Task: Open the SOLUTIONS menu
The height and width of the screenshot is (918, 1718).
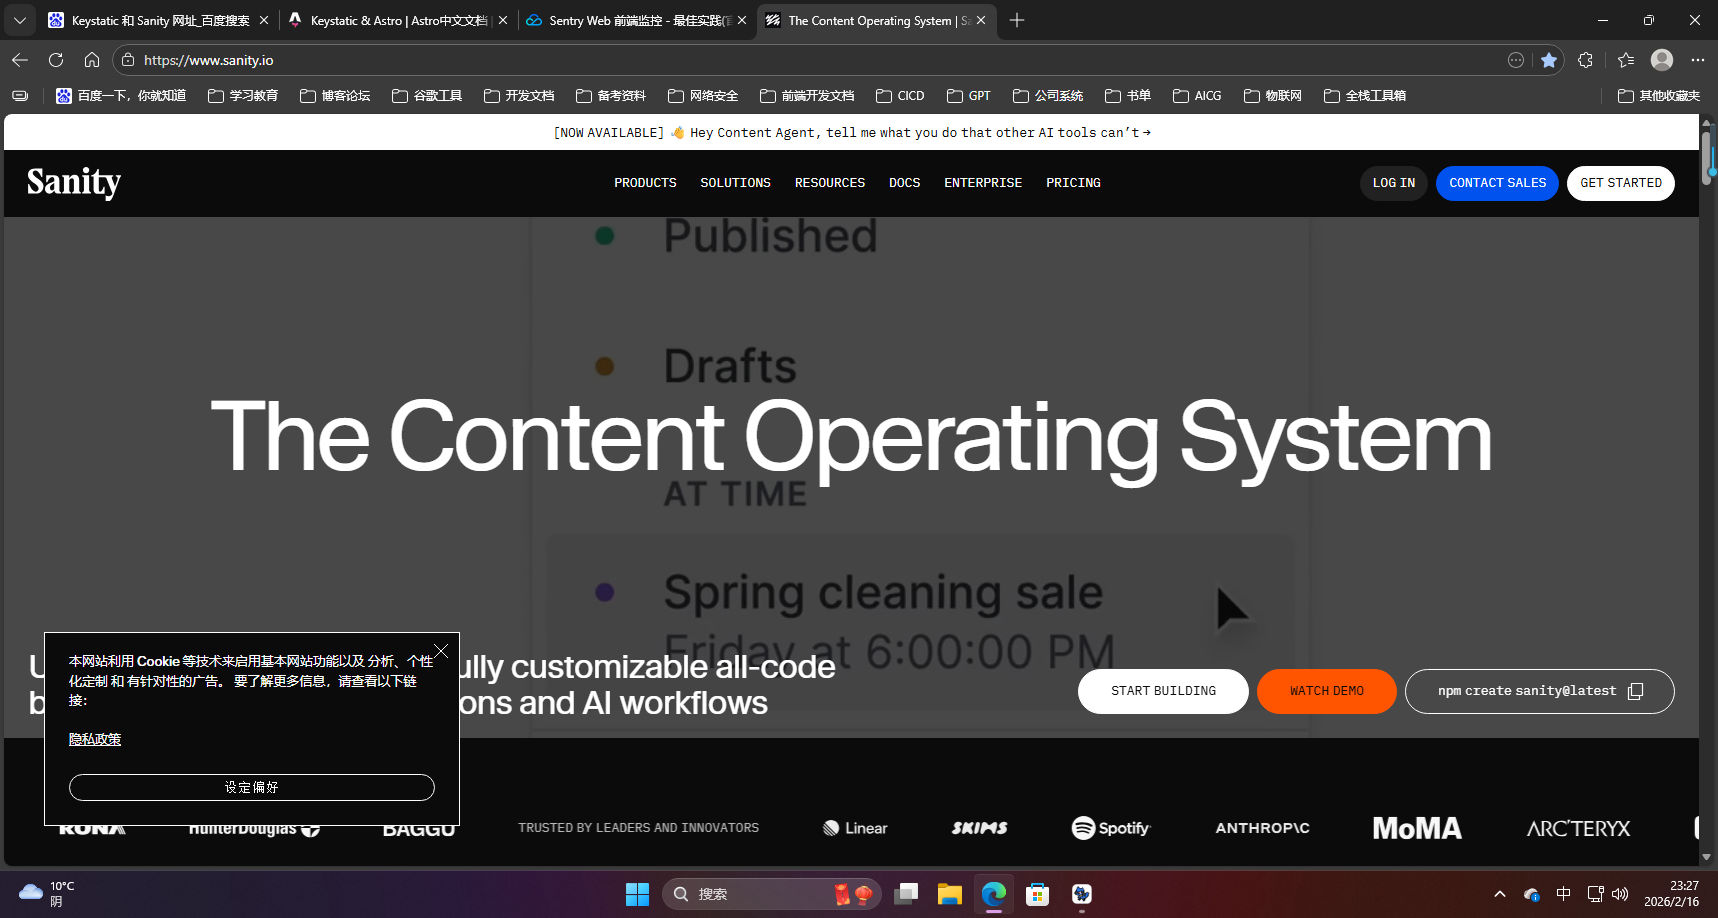Action: [735, 183]
